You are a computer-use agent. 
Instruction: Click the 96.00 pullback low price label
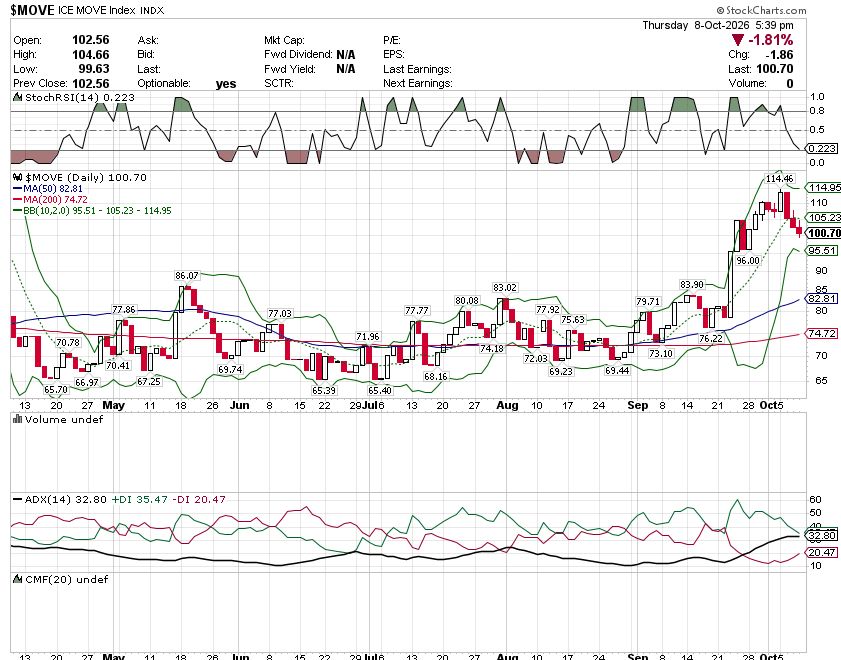[748, 261]
